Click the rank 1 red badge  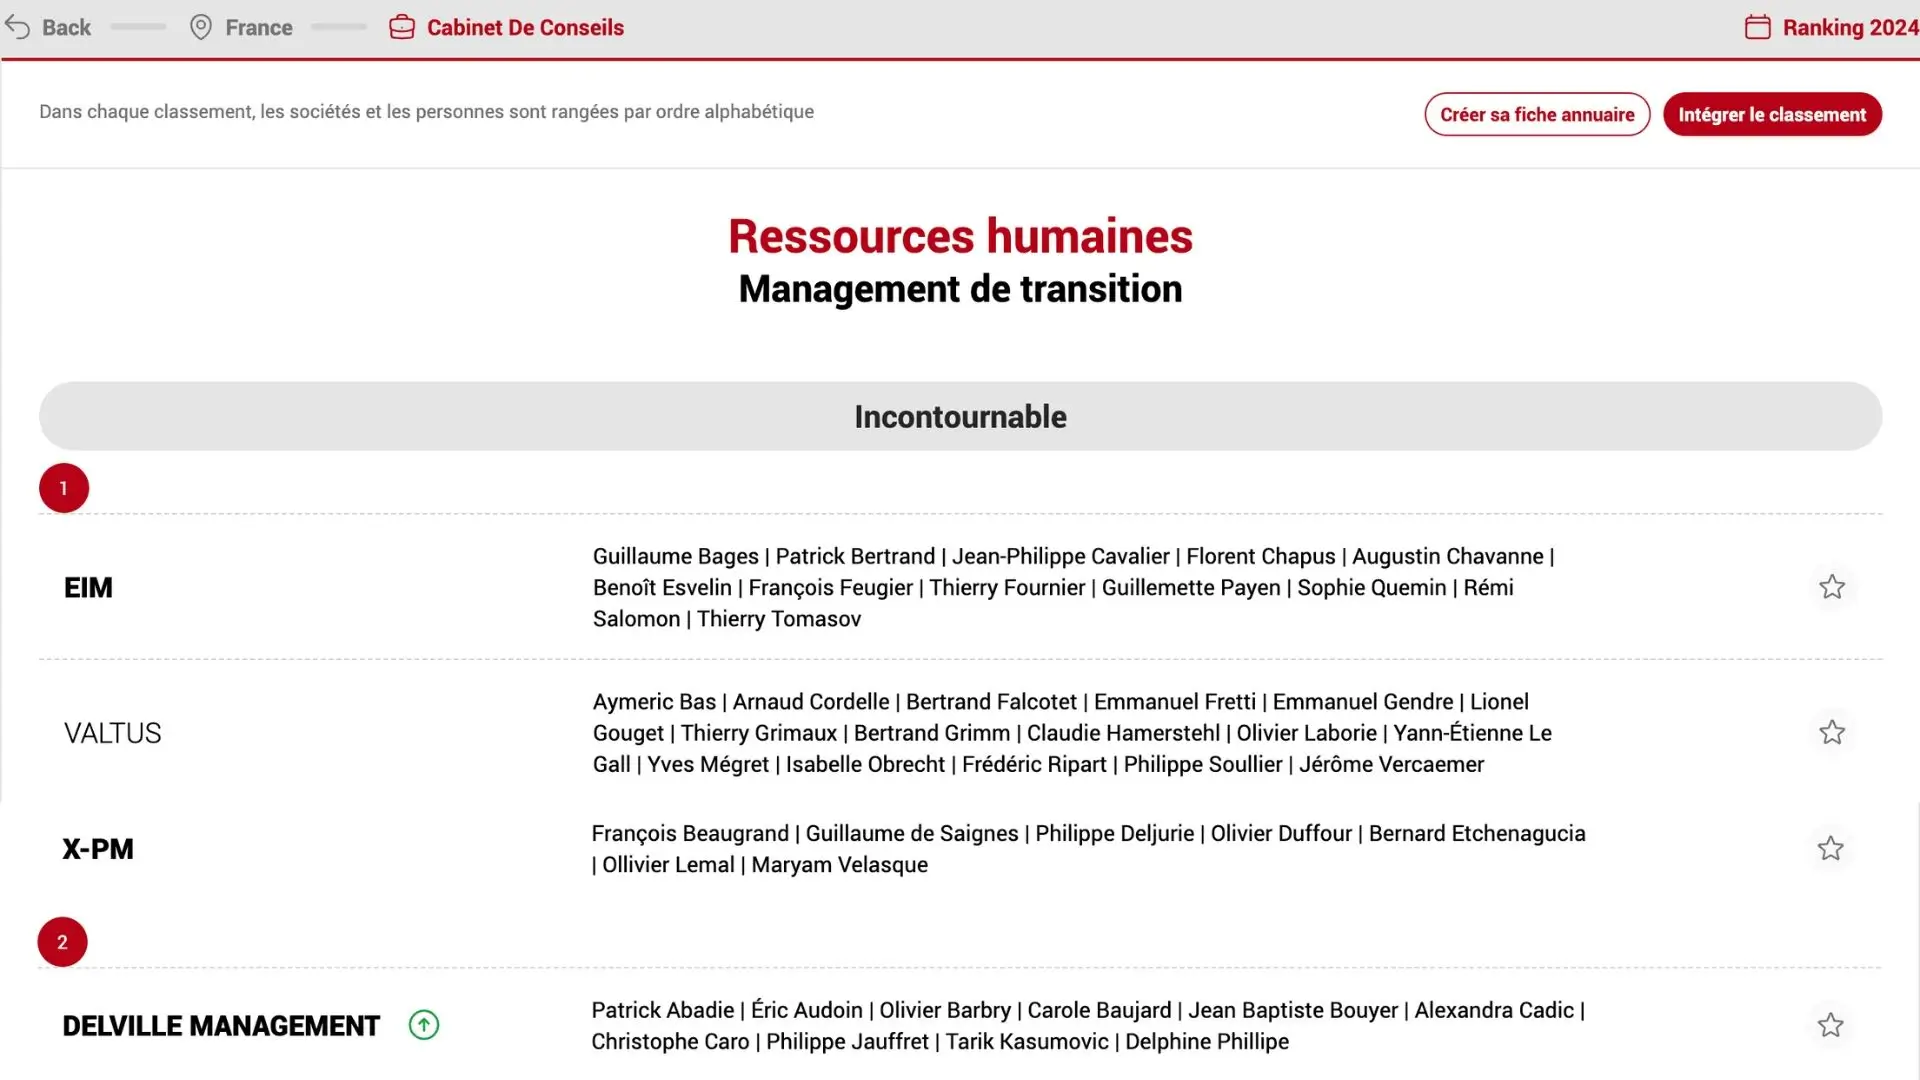tap(64, 488)
